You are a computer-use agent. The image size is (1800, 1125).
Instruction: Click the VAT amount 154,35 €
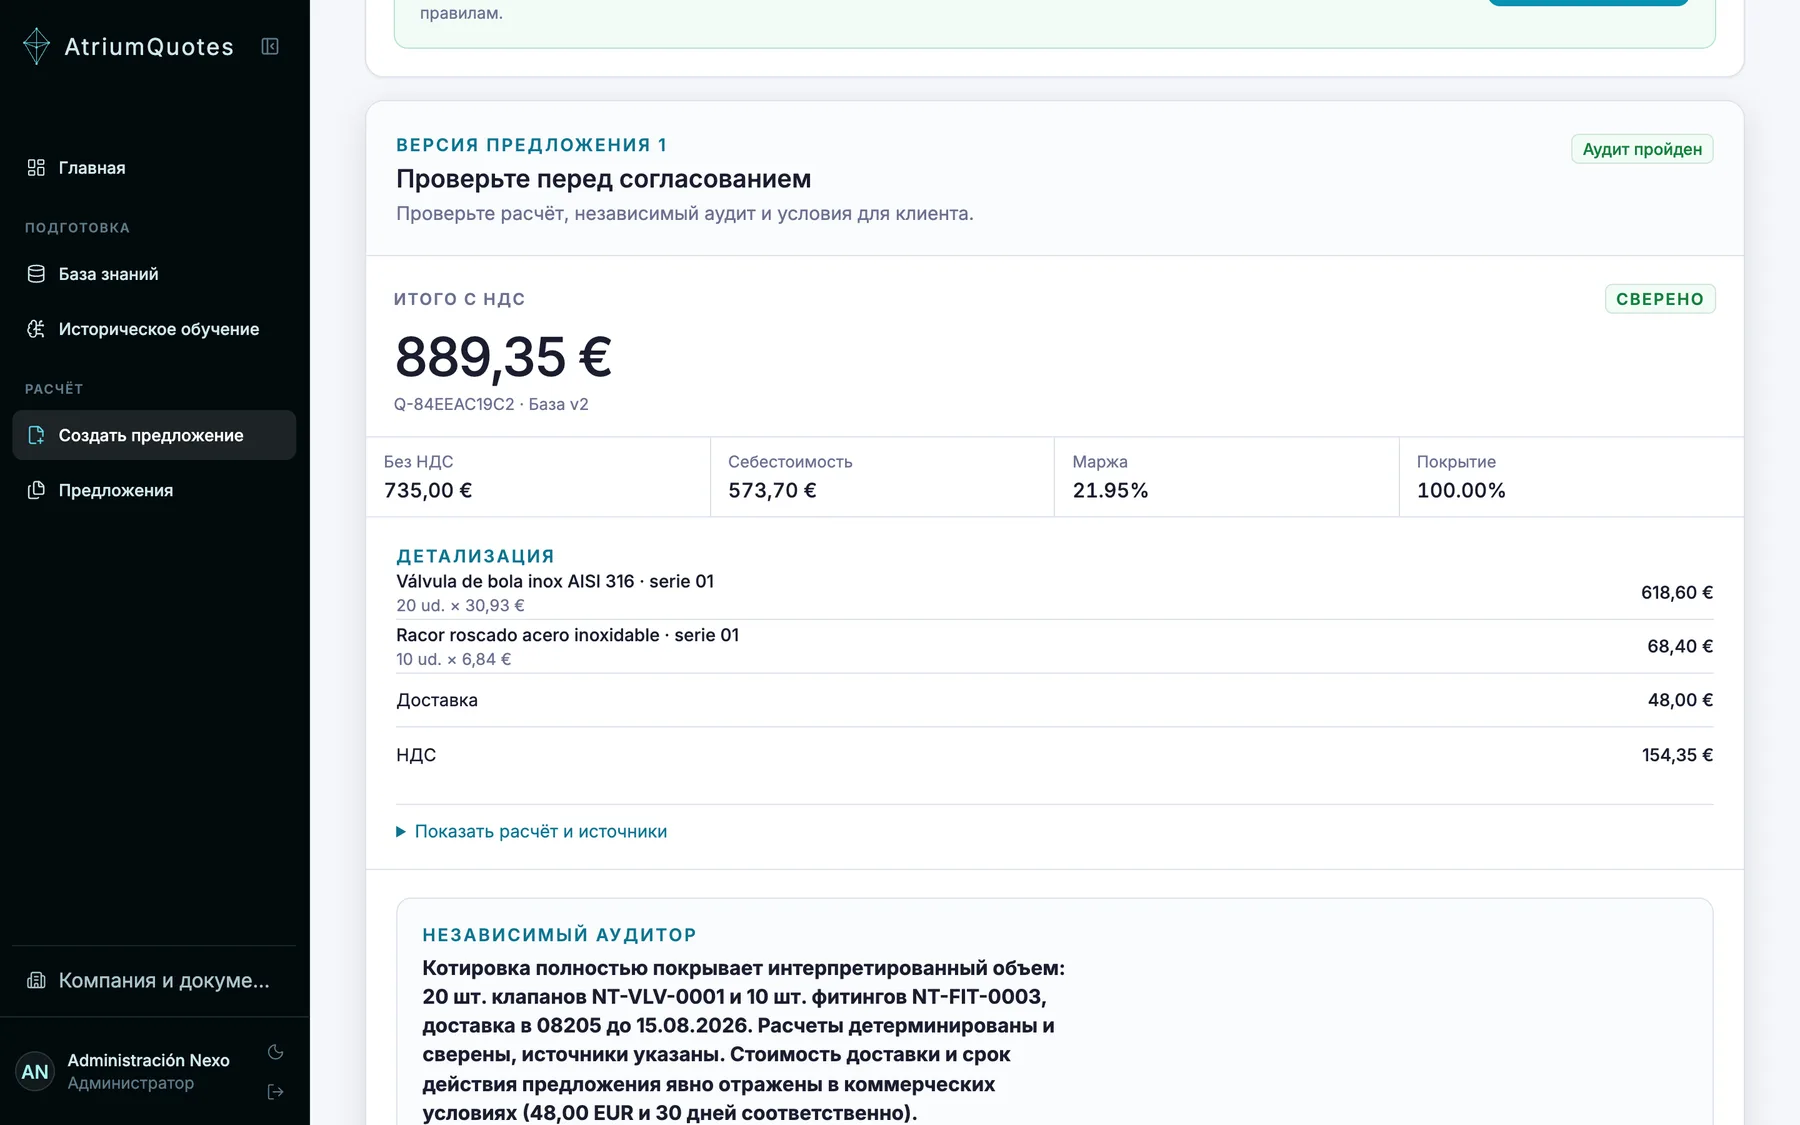pyautogui.click(x=1677, y=755)
